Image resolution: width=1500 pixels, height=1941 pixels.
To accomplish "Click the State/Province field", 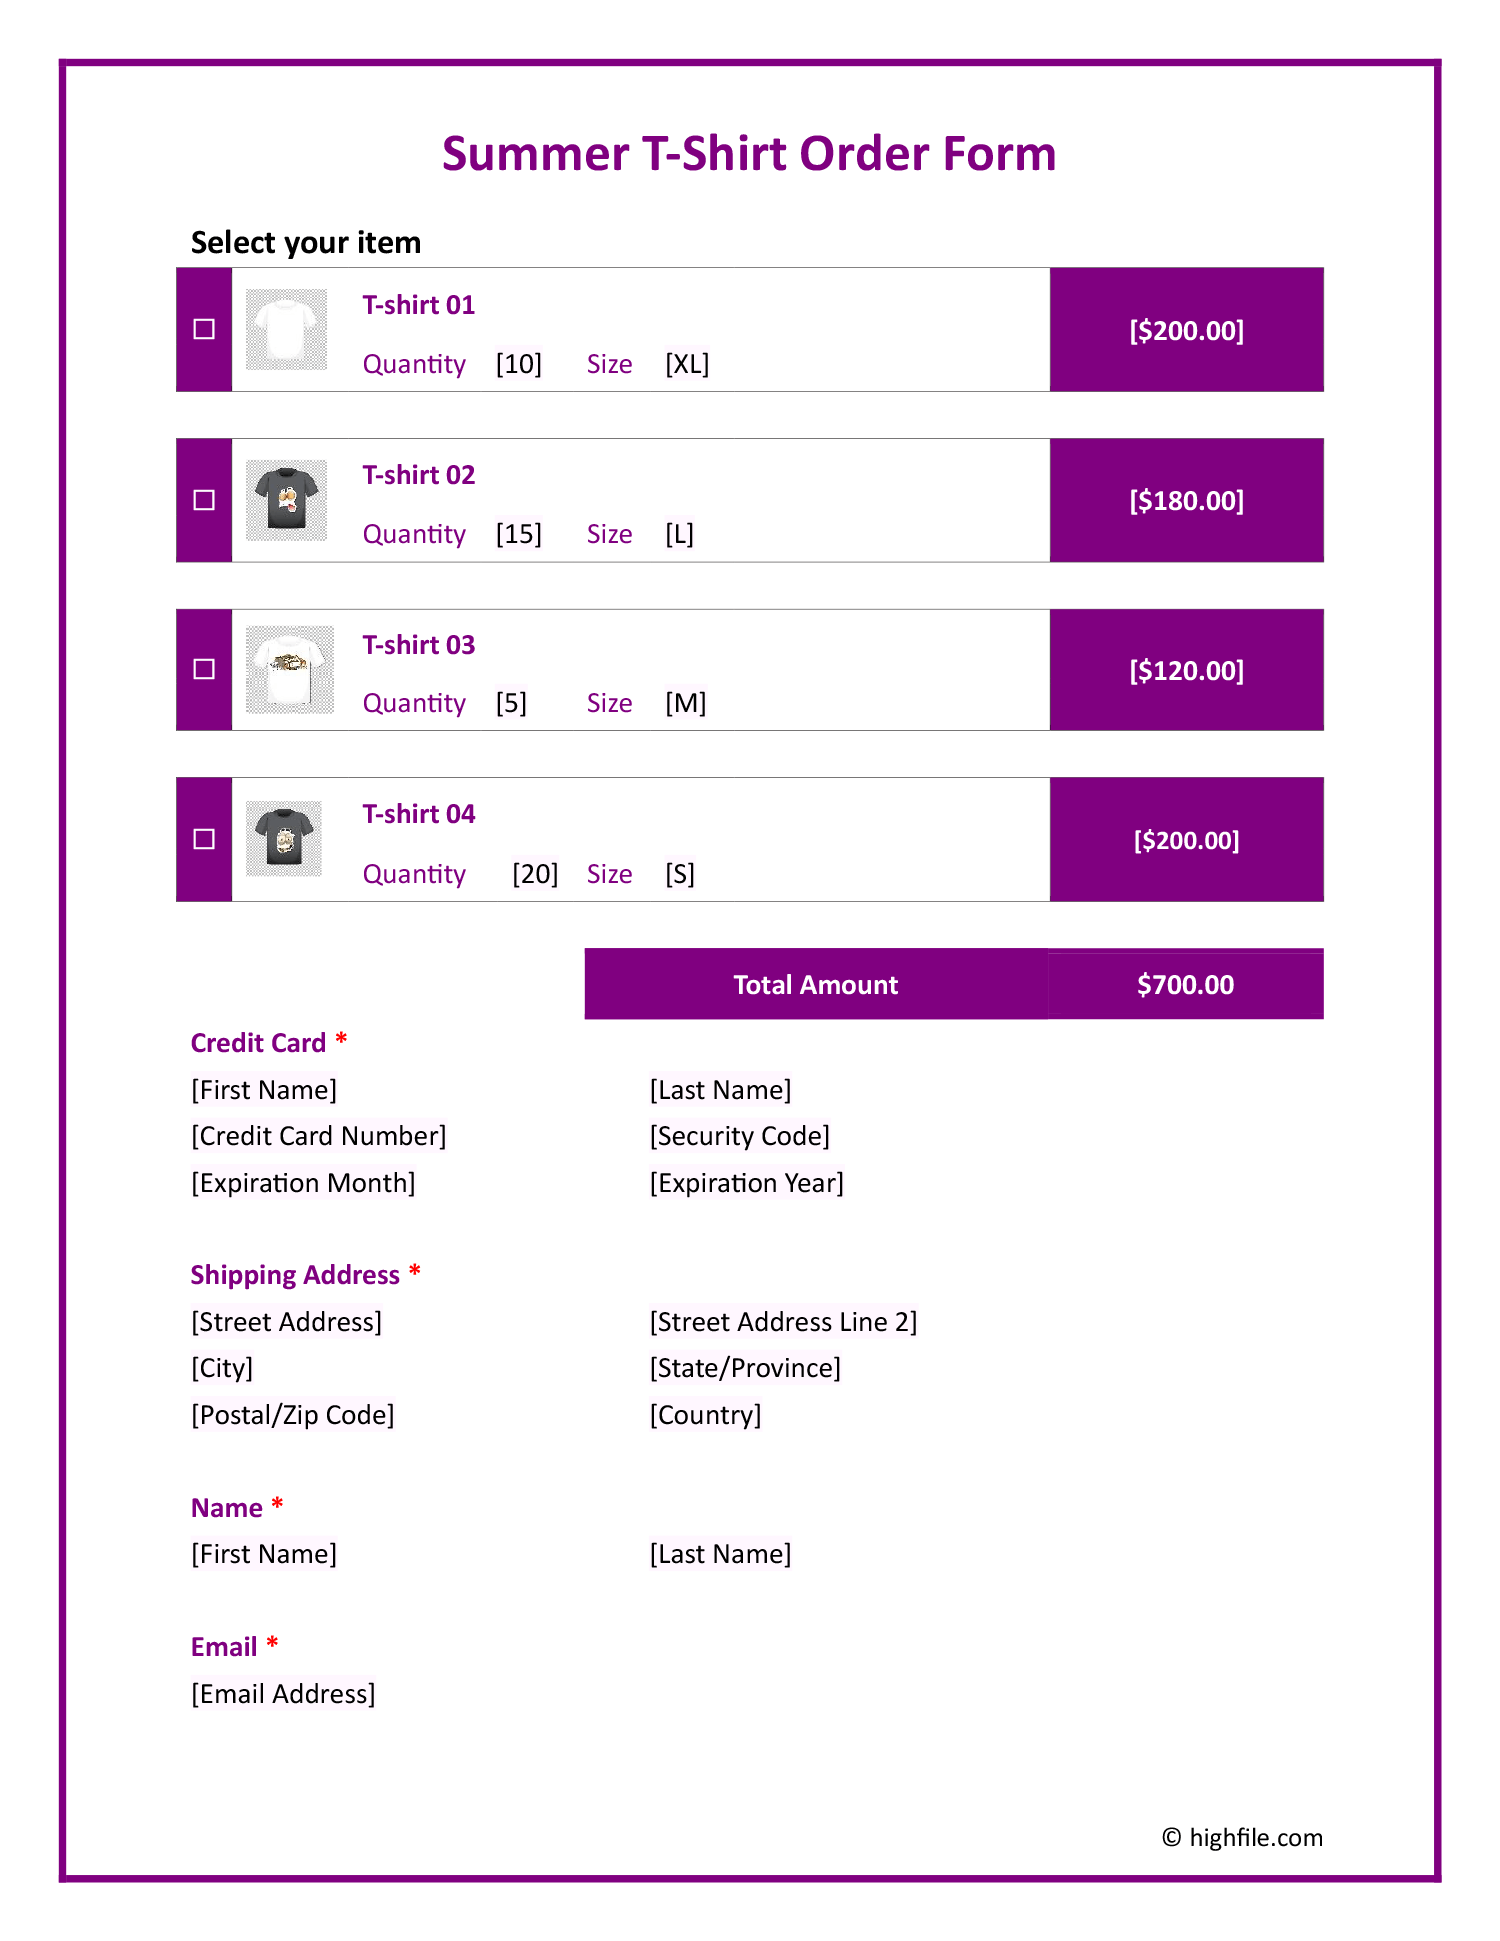I will [745, 1368].
